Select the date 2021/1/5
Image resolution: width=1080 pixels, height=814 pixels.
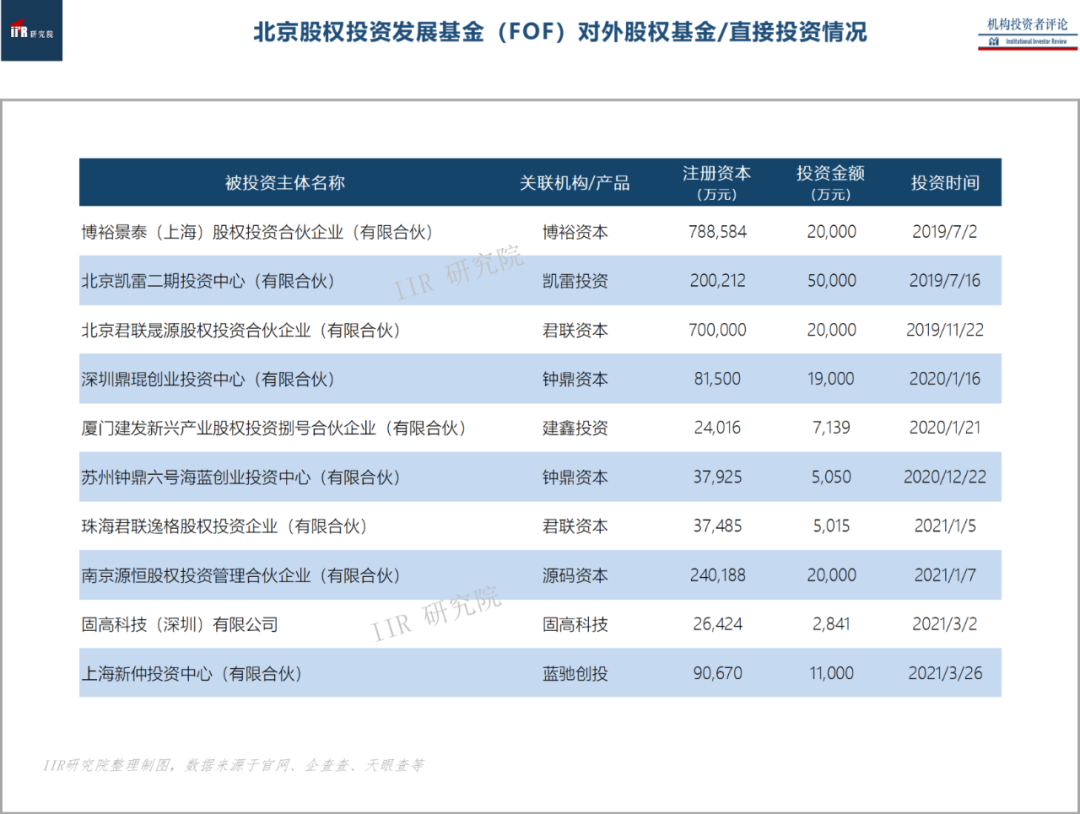coord(944,527)
